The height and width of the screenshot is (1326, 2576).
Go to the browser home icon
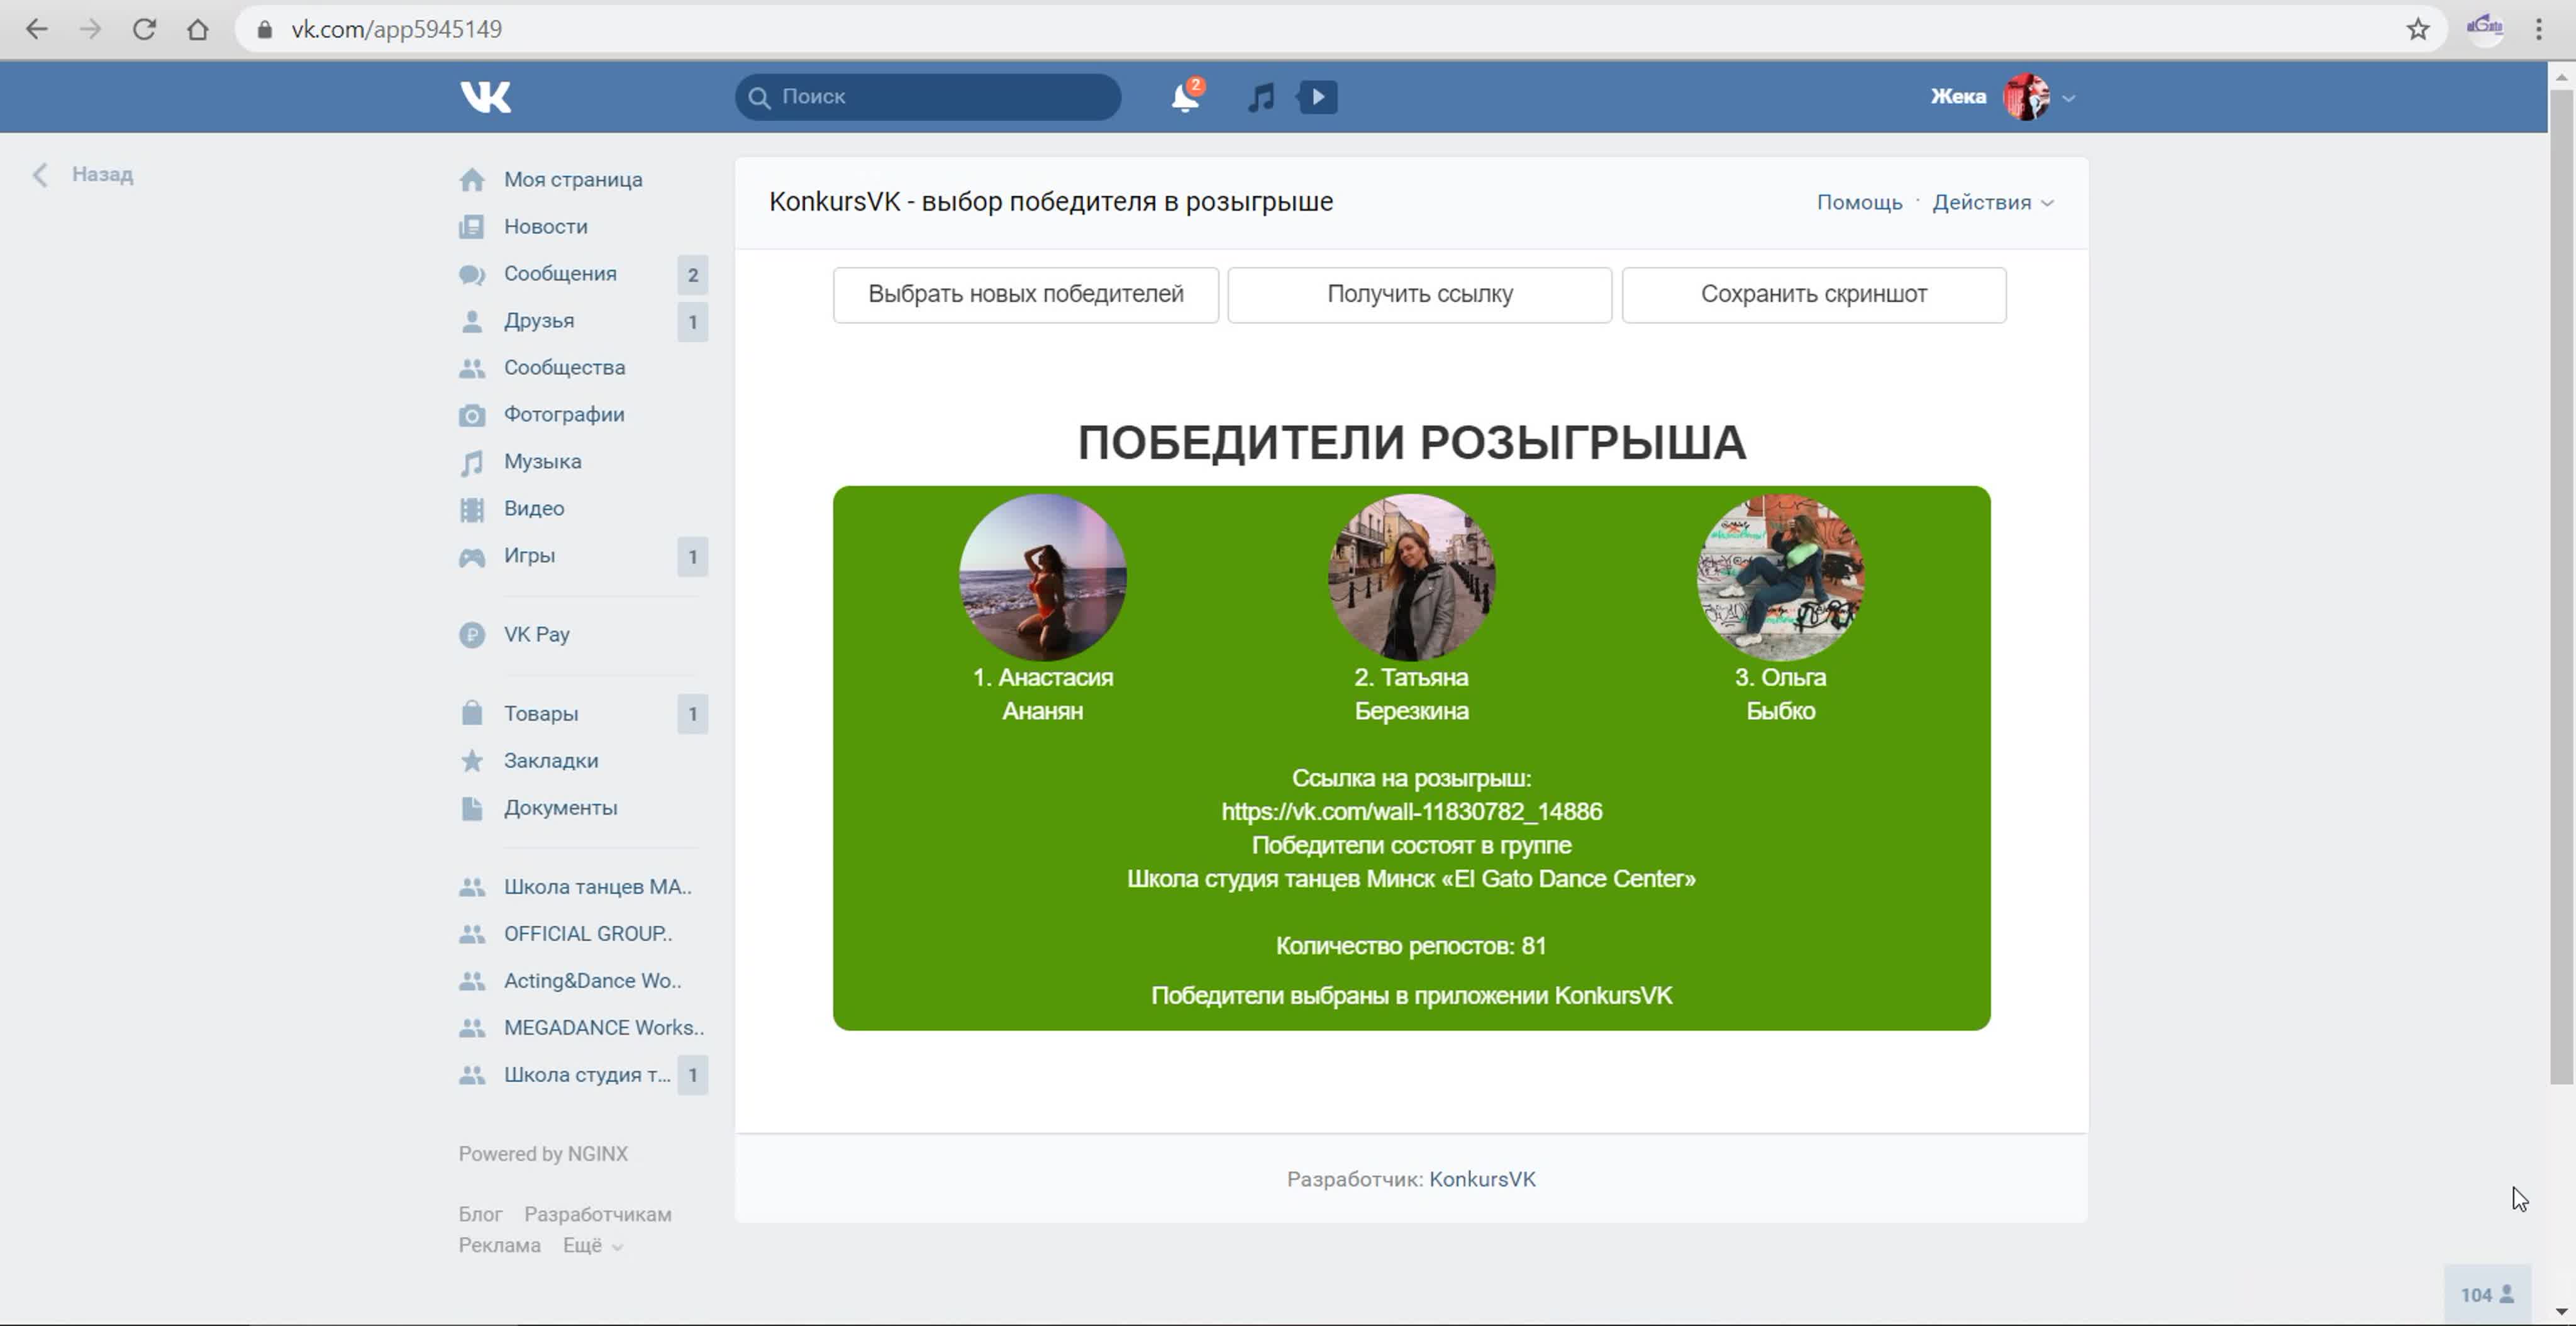198,29
